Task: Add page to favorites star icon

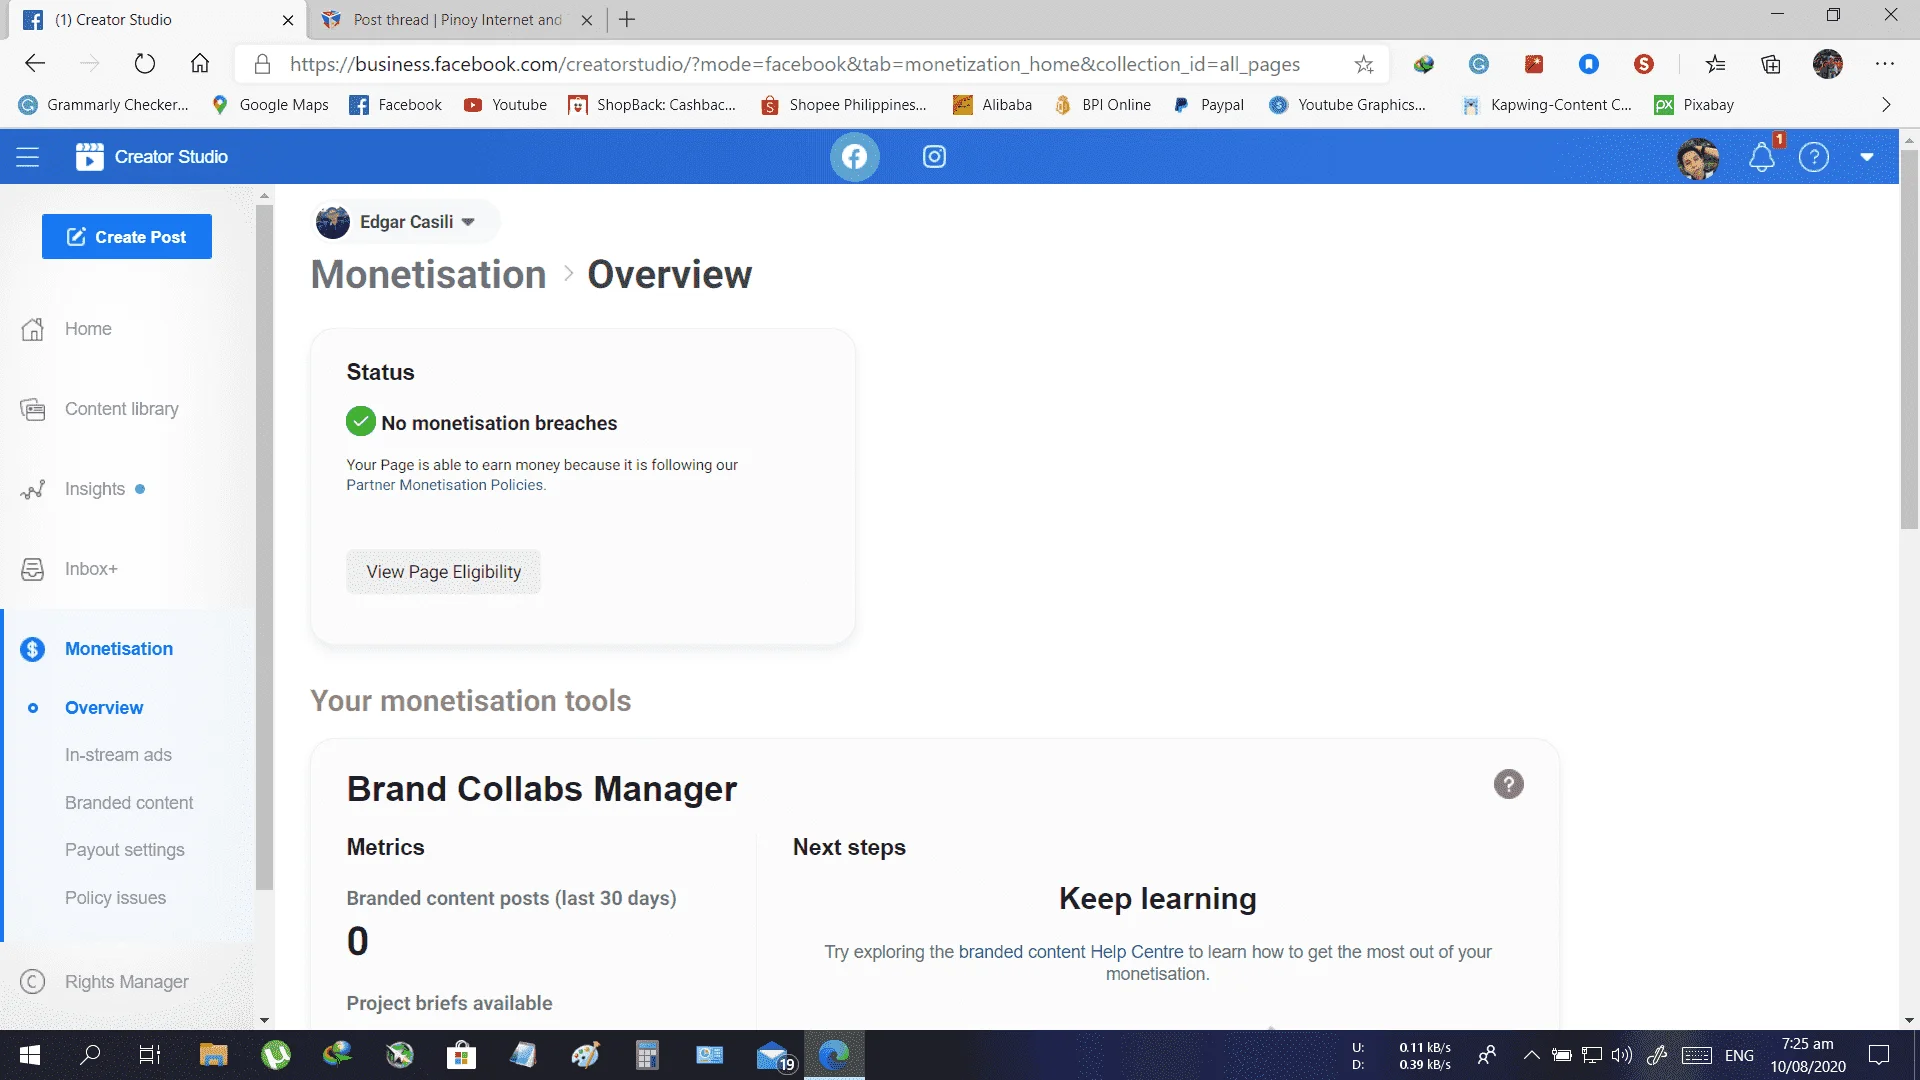Action: tap(1364, 64)
